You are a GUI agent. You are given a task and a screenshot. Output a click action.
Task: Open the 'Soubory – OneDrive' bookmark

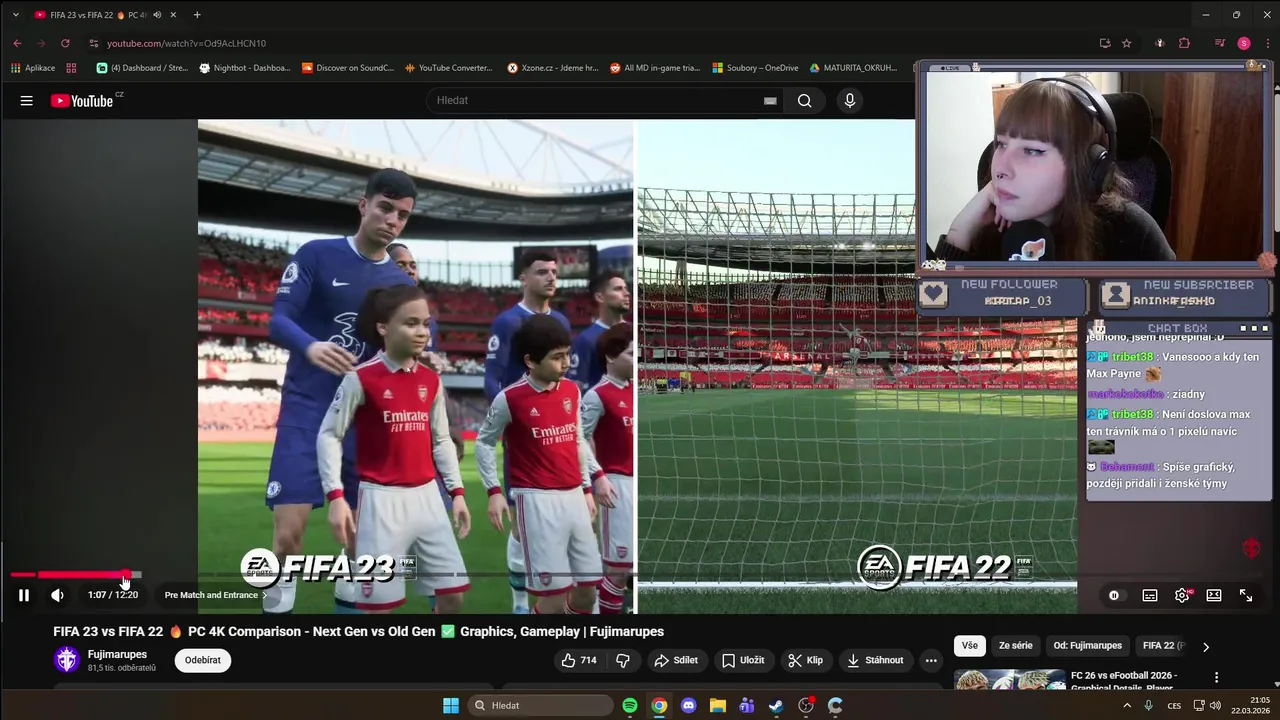click(755, 68)
